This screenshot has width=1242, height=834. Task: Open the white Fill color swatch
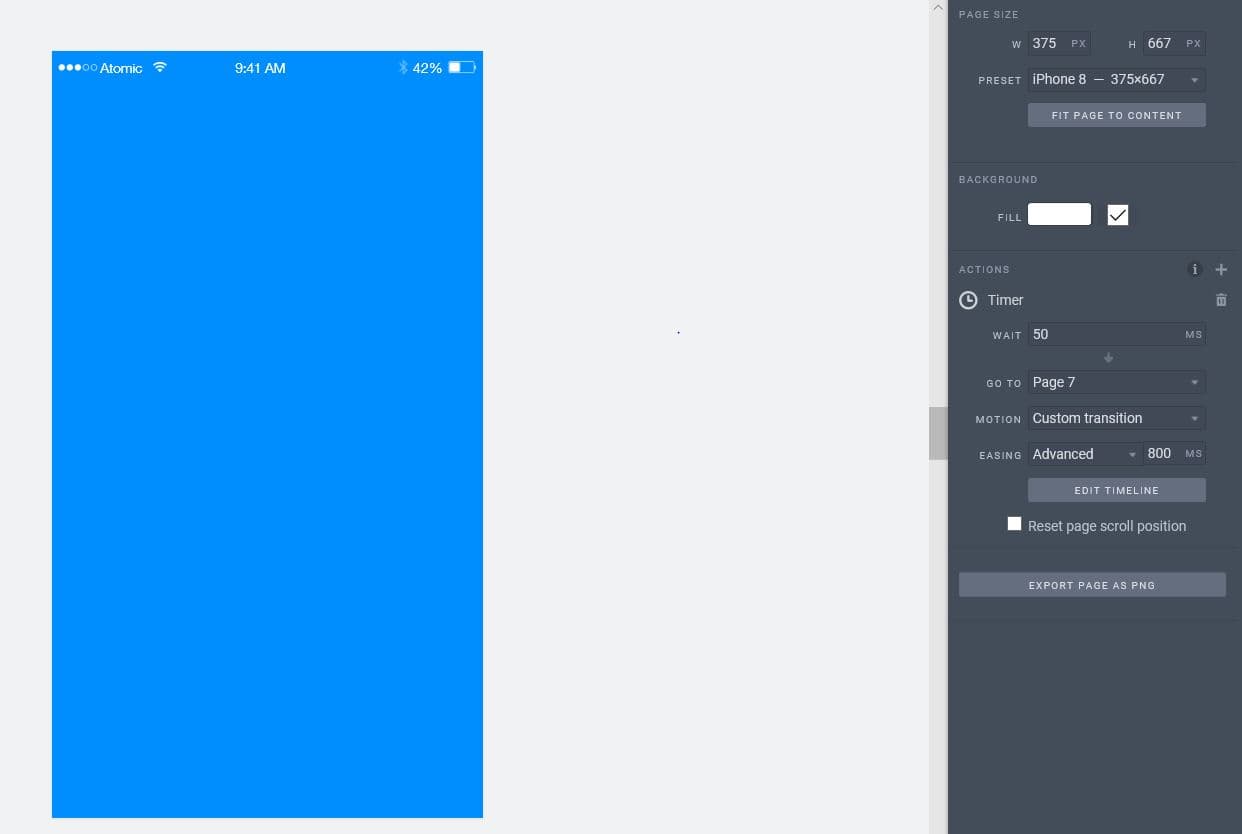1058,214
